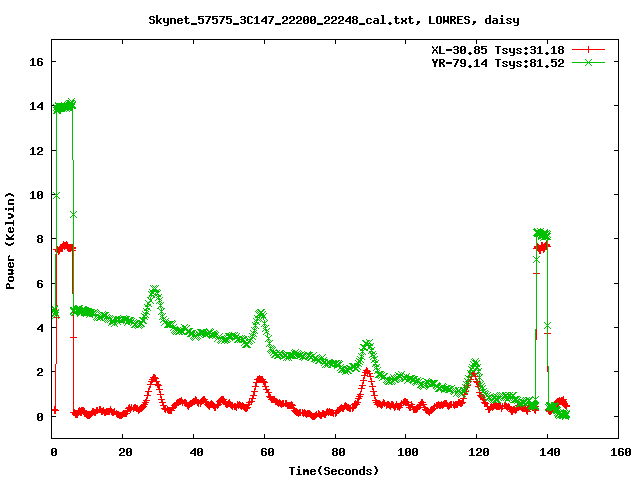Screen dimensions: 640x480
Task: Click y-axis tick label 6
Action: tap(40, 284)
